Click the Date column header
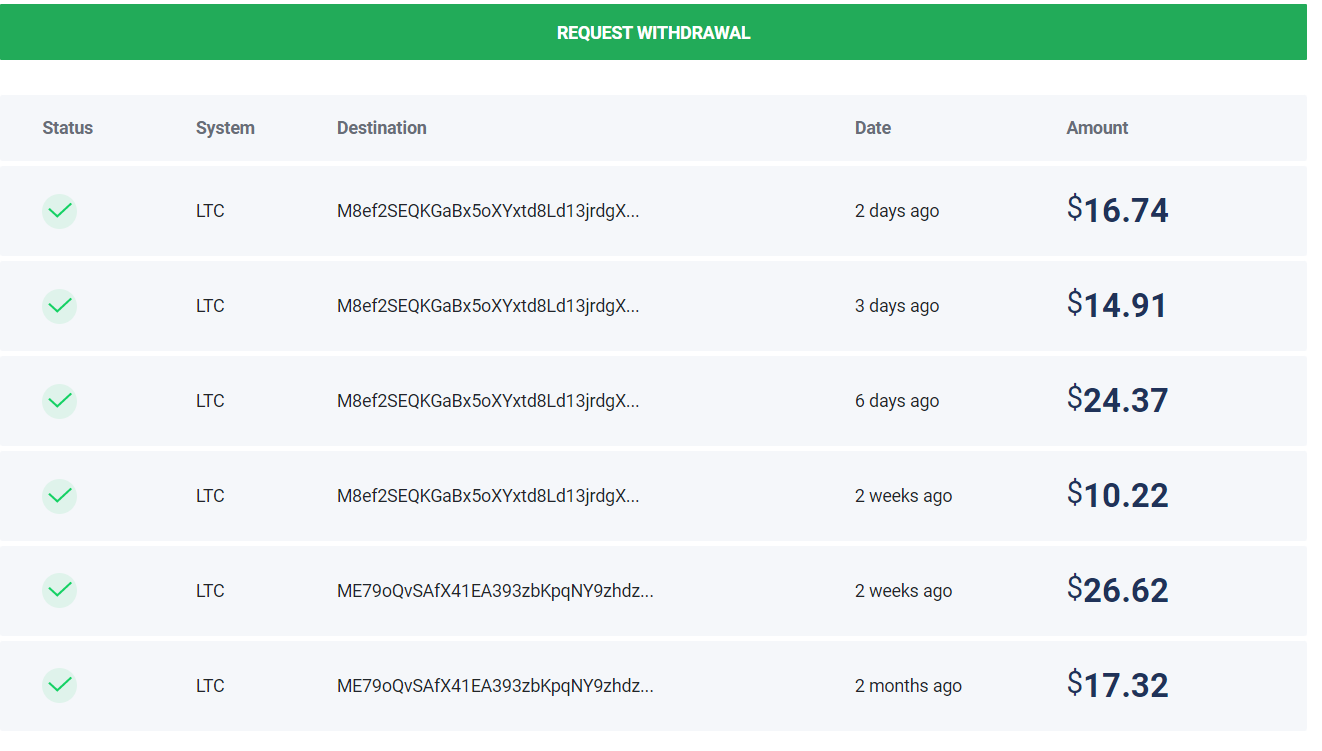Screen dimensions: 1322x751 (x=872, y=128)
